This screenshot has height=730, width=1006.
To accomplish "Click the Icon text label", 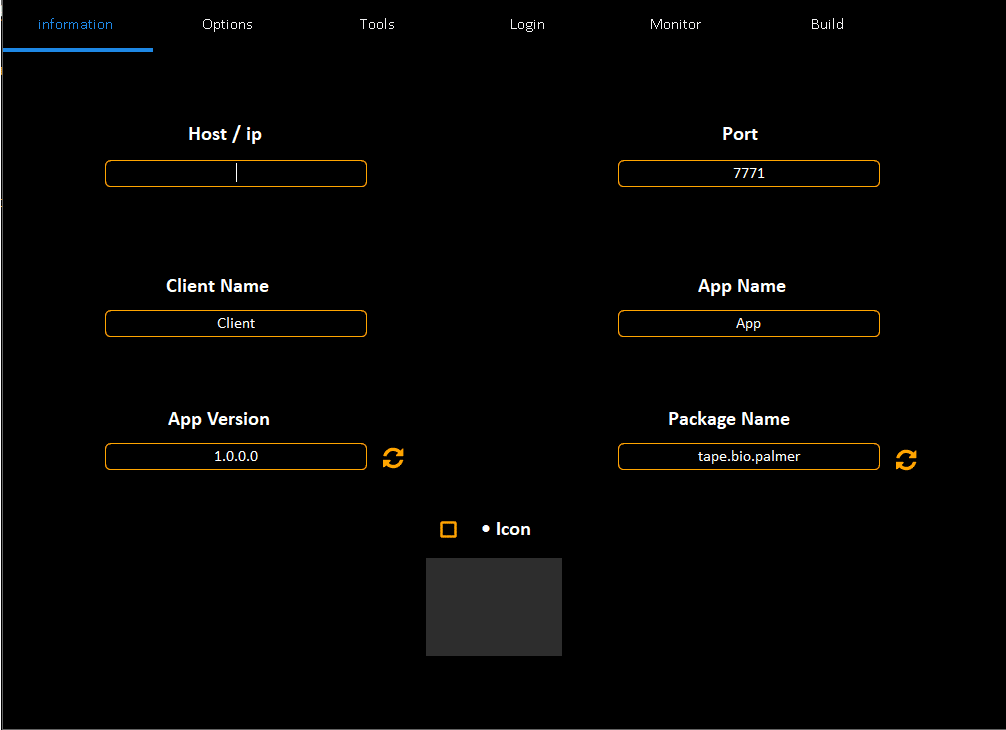I will [513, 529].
